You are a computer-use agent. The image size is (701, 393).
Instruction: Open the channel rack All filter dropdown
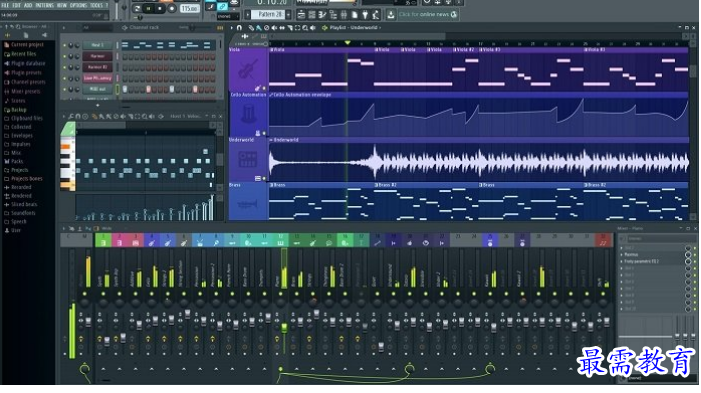[97, 28]
